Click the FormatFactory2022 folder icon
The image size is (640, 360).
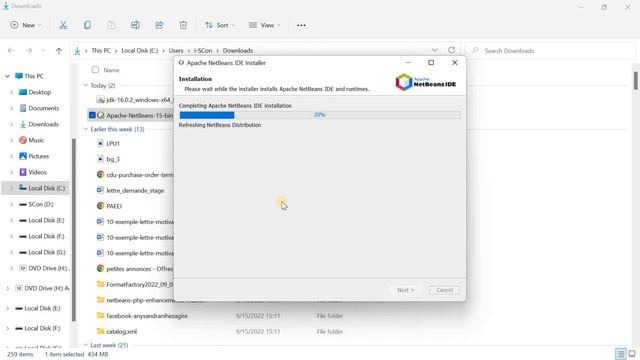pos(100,284)
